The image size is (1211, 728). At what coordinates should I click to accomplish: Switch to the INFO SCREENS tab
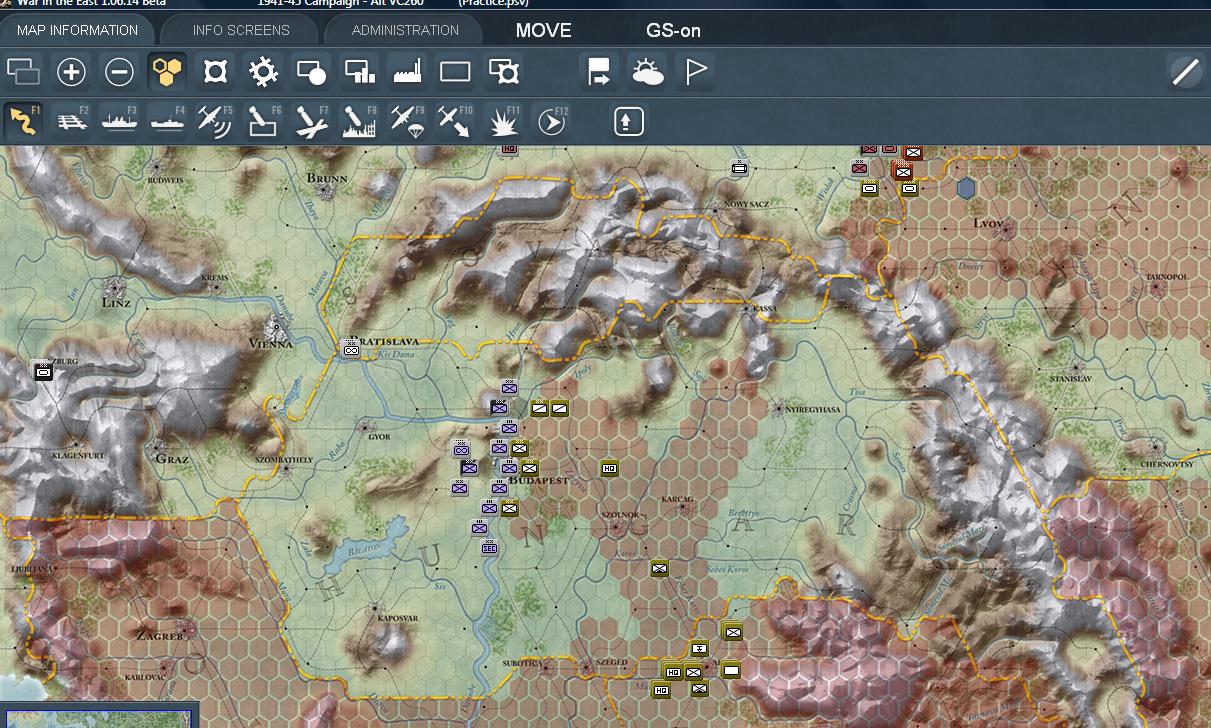click(x=241, y=30)
